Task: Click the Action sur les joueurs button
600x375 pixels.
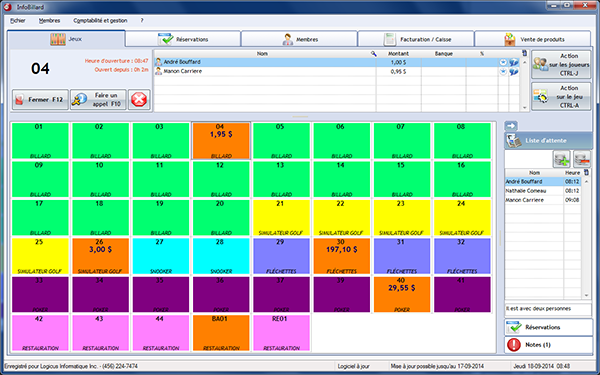Action: 561,64
